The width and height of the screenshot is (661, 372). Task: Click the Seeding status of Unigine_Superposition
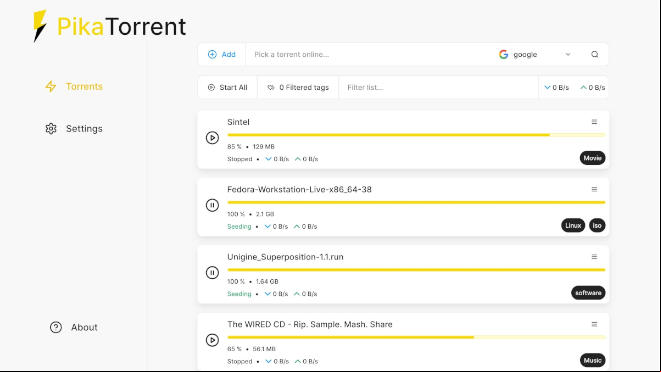pyautogui.click(x=239, y=294)
